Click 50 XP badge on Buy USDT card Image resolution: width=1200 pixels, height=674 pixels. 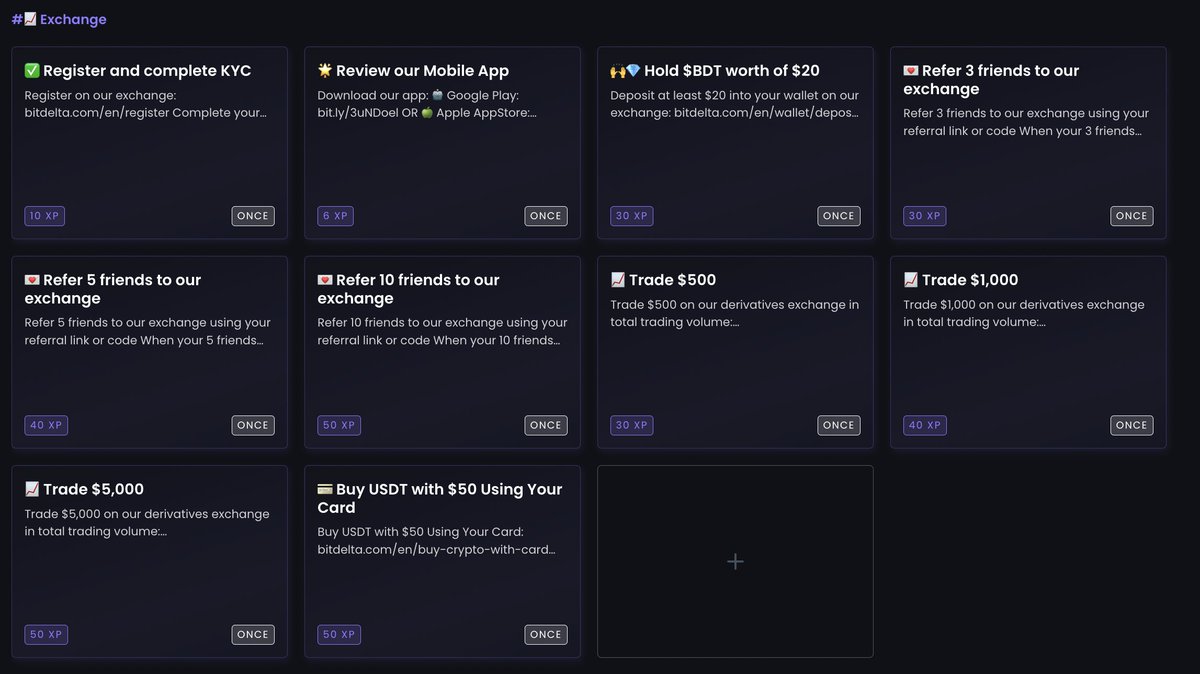pyautogui.click(x=339, y=634)
